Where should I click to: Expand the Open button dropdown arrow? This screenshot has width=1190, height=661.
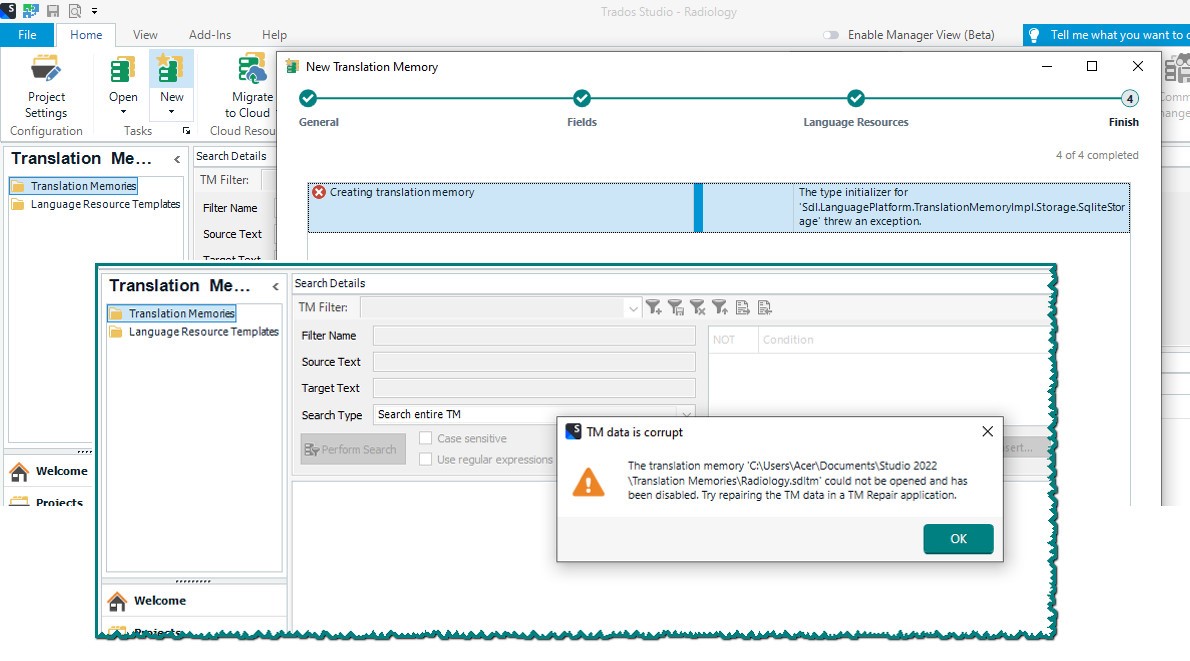click(x=123, y=112)
